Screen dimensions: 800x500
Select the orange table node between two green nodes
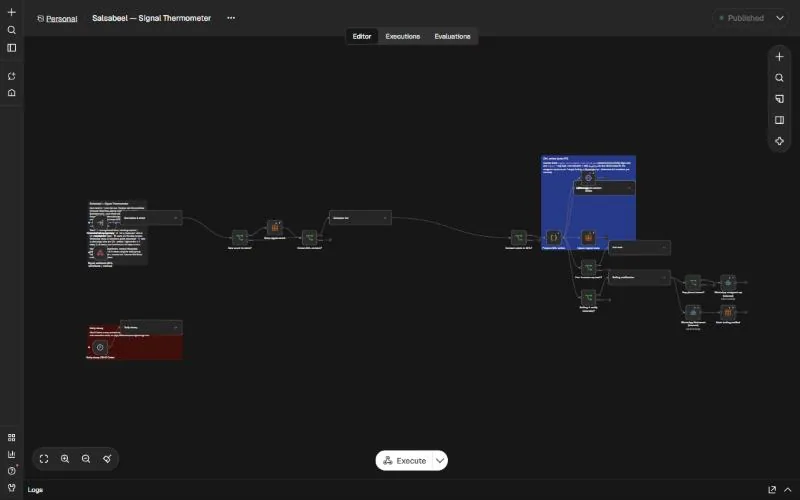(275, 228)
